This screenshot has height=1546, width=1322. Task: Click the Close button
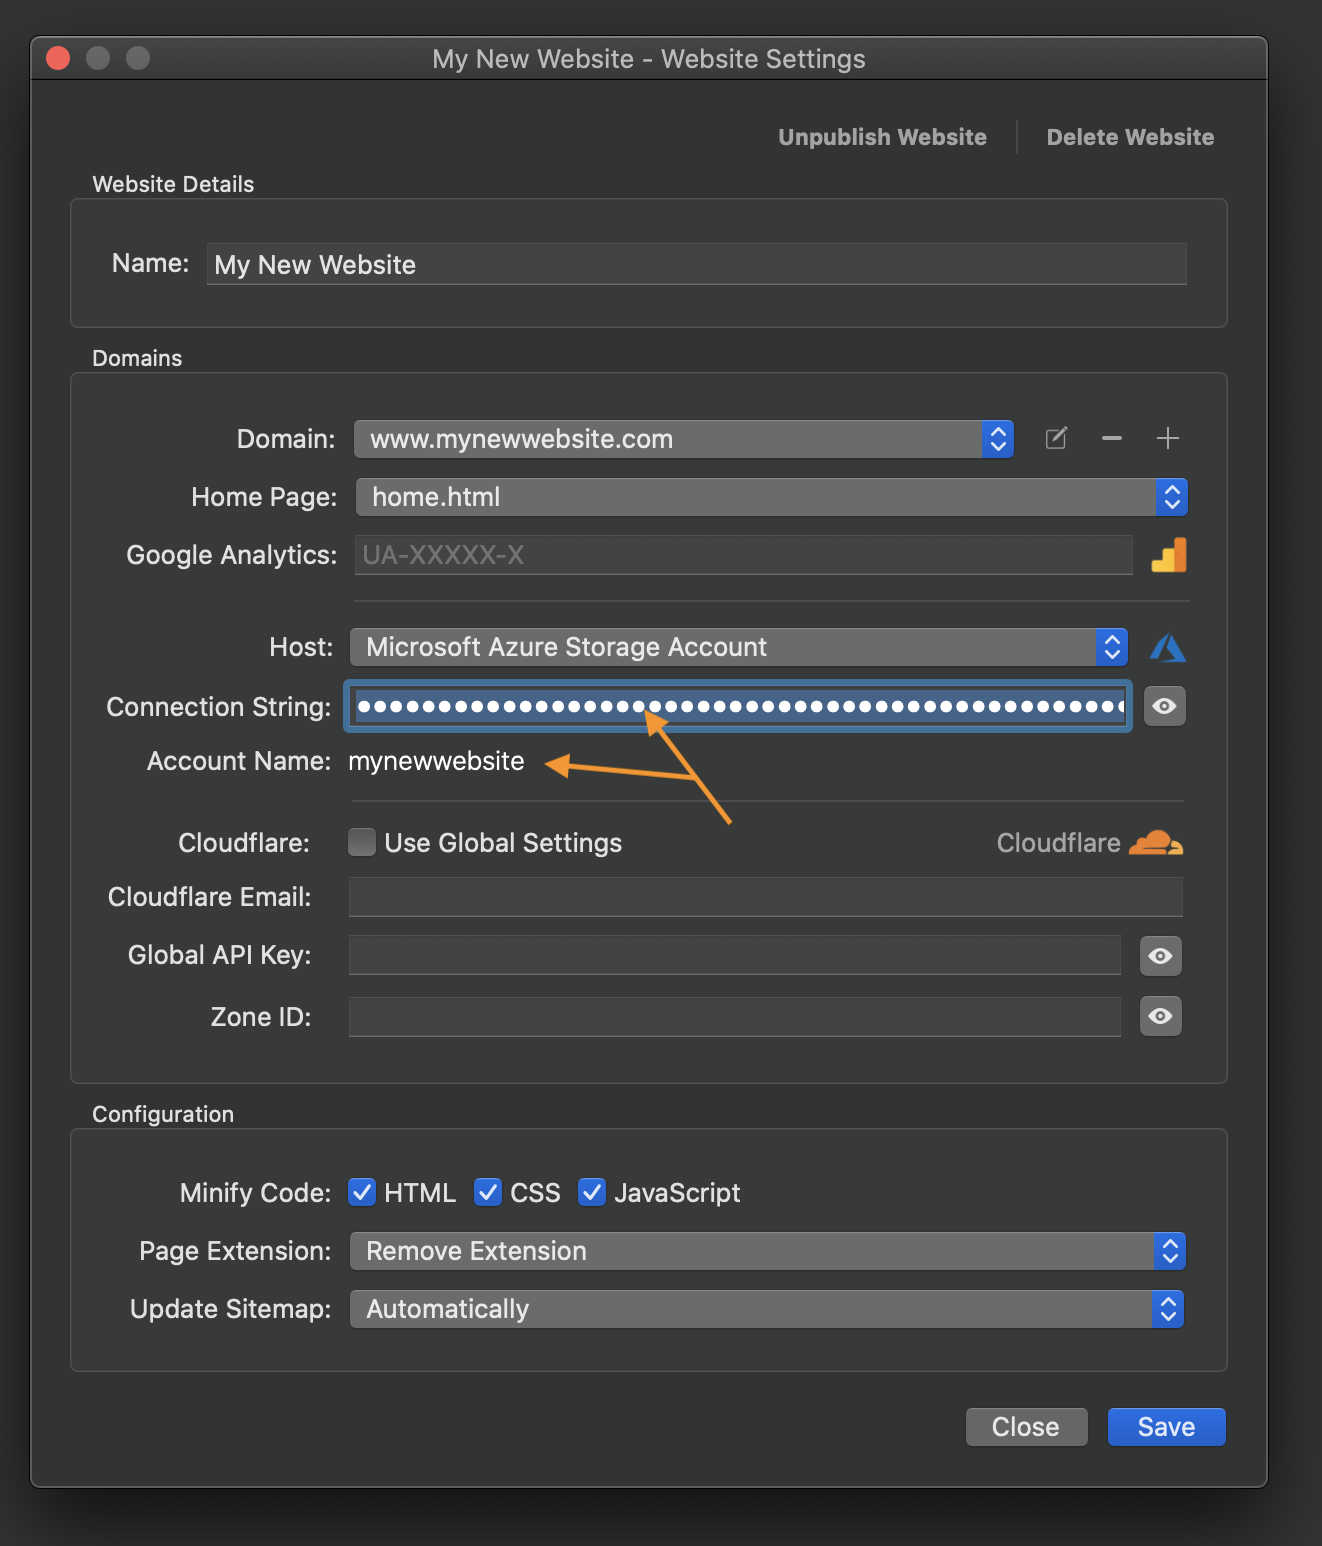coord(1026,1427)
